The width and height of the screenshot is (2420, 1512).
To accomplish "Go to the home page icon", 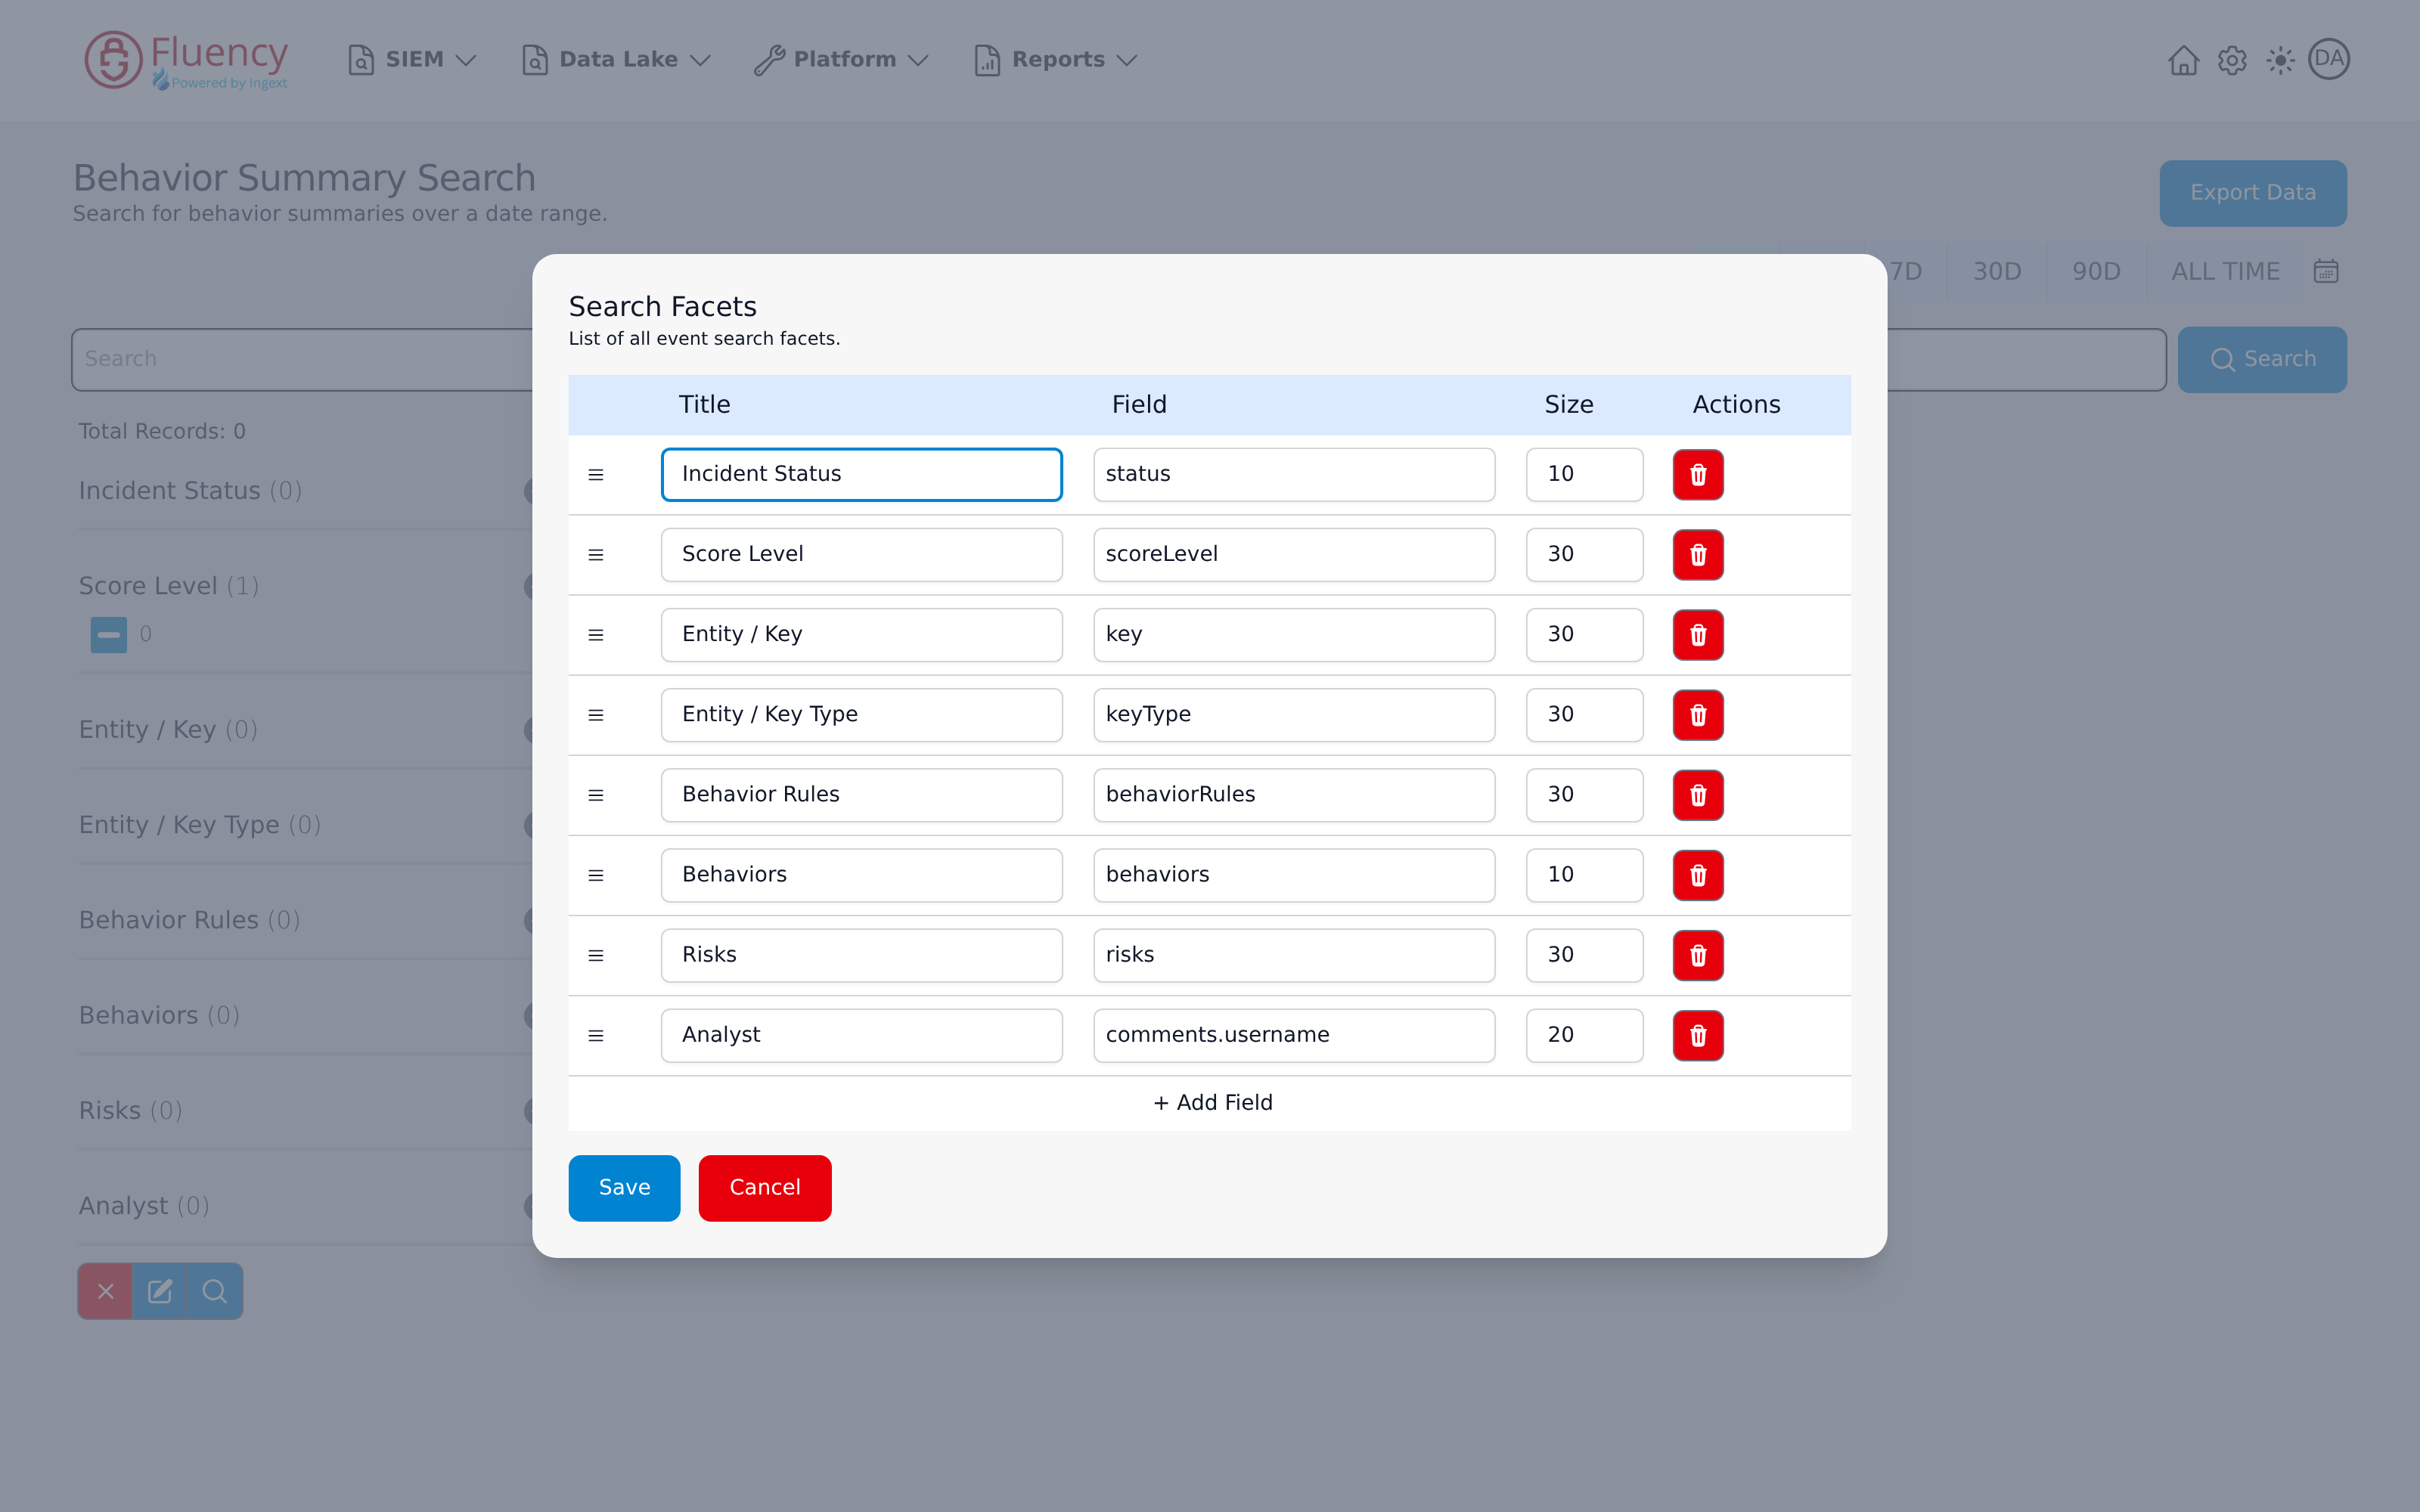I will (x=2183, y=60).
